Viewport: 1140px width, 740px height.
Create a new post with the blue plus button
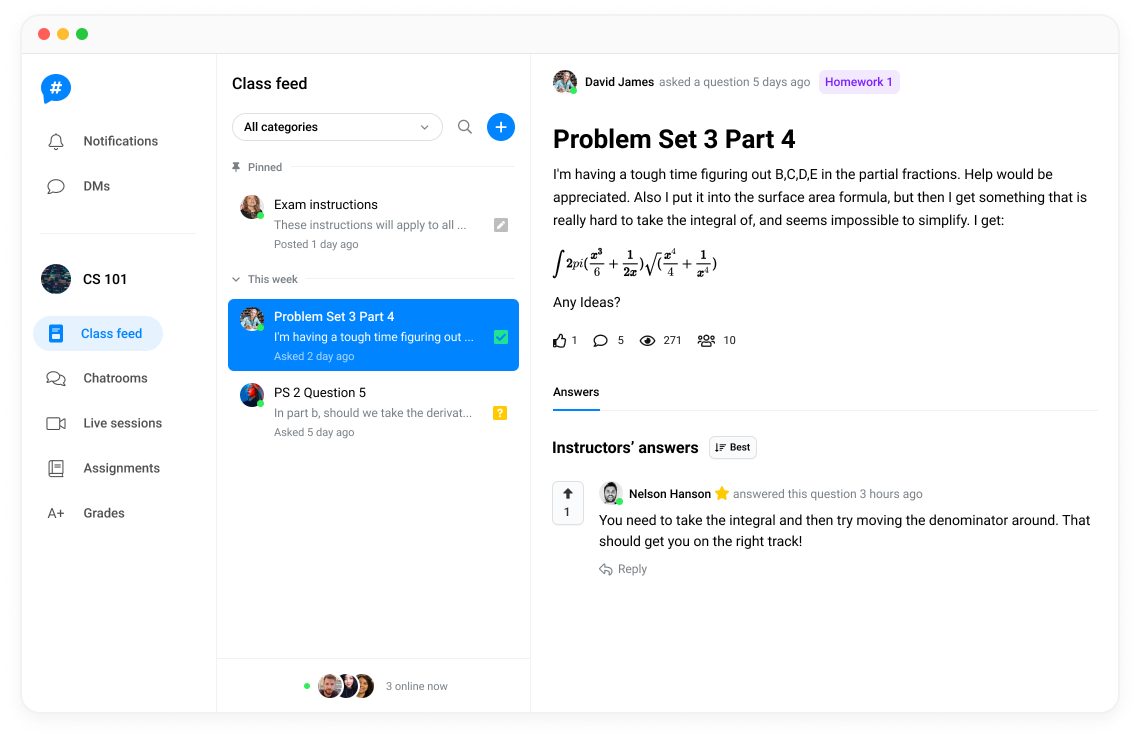point(500,127)
